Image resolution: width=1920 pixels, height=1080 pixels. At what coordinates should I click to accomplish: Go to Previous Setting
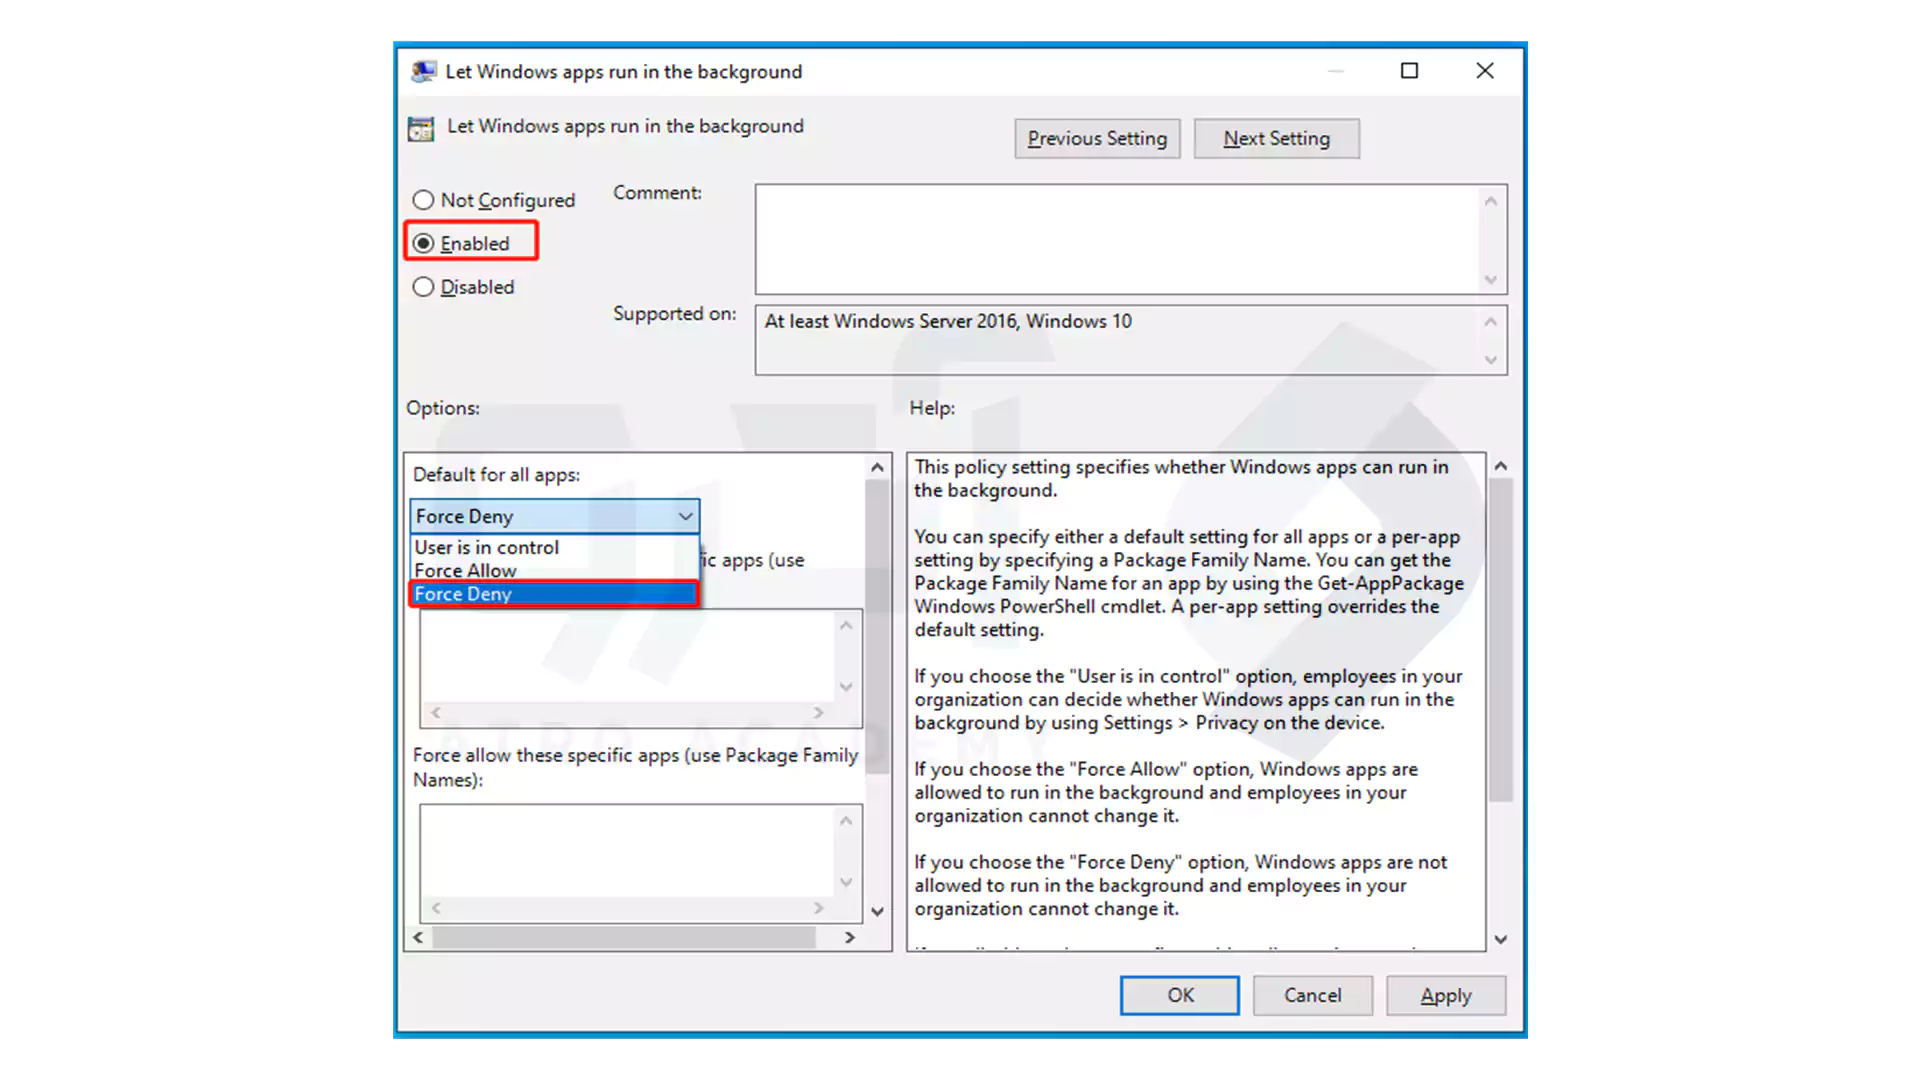pos(1097,138)
